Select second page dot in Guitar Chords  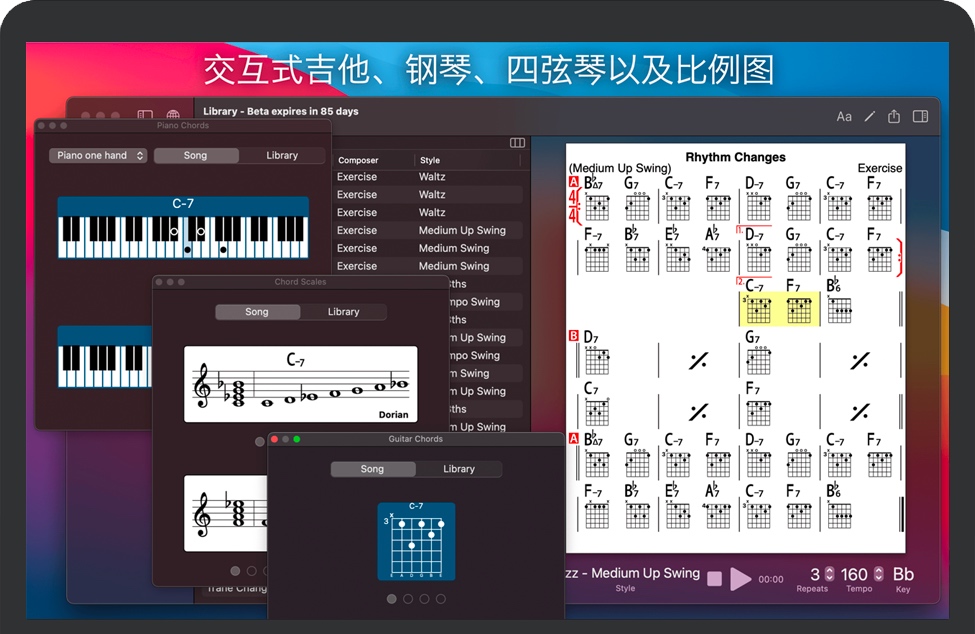pos(408,599)
